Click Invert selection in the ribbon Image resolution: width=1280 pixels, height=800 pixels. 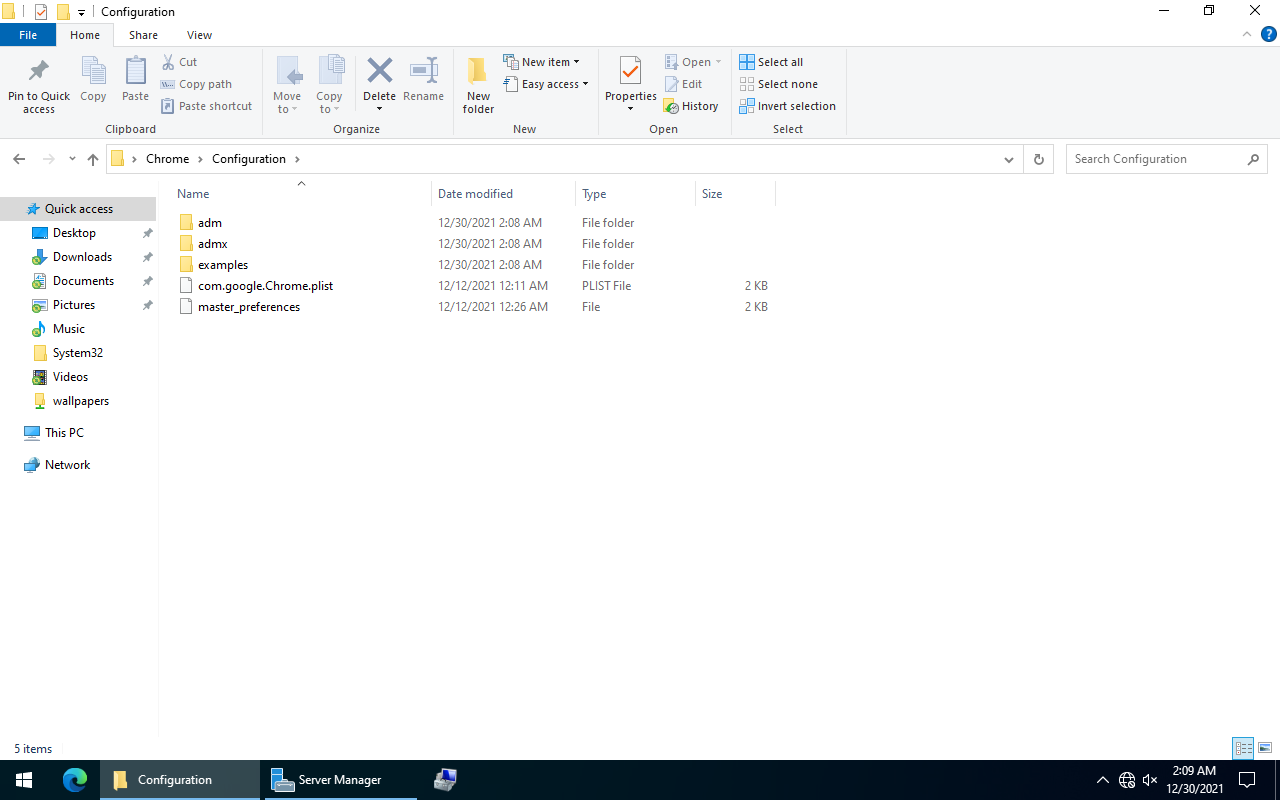tap(787, 106)
